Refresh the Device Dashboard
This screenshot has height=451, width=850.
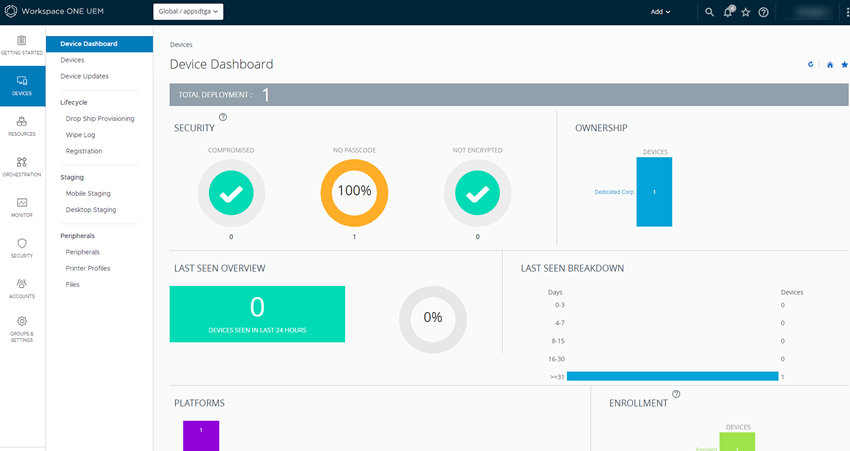tap(810, 65)
